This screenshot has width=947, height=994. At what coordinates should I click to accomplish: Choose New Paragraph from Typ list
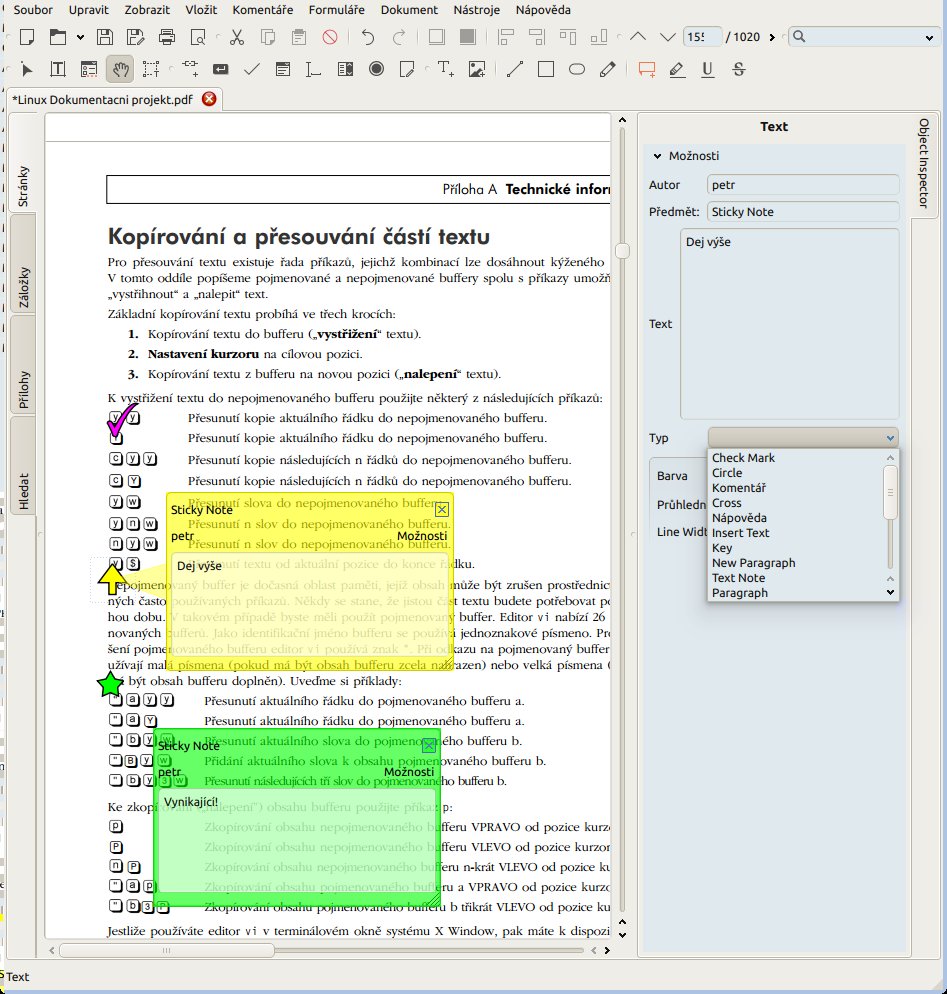(753, 563)
